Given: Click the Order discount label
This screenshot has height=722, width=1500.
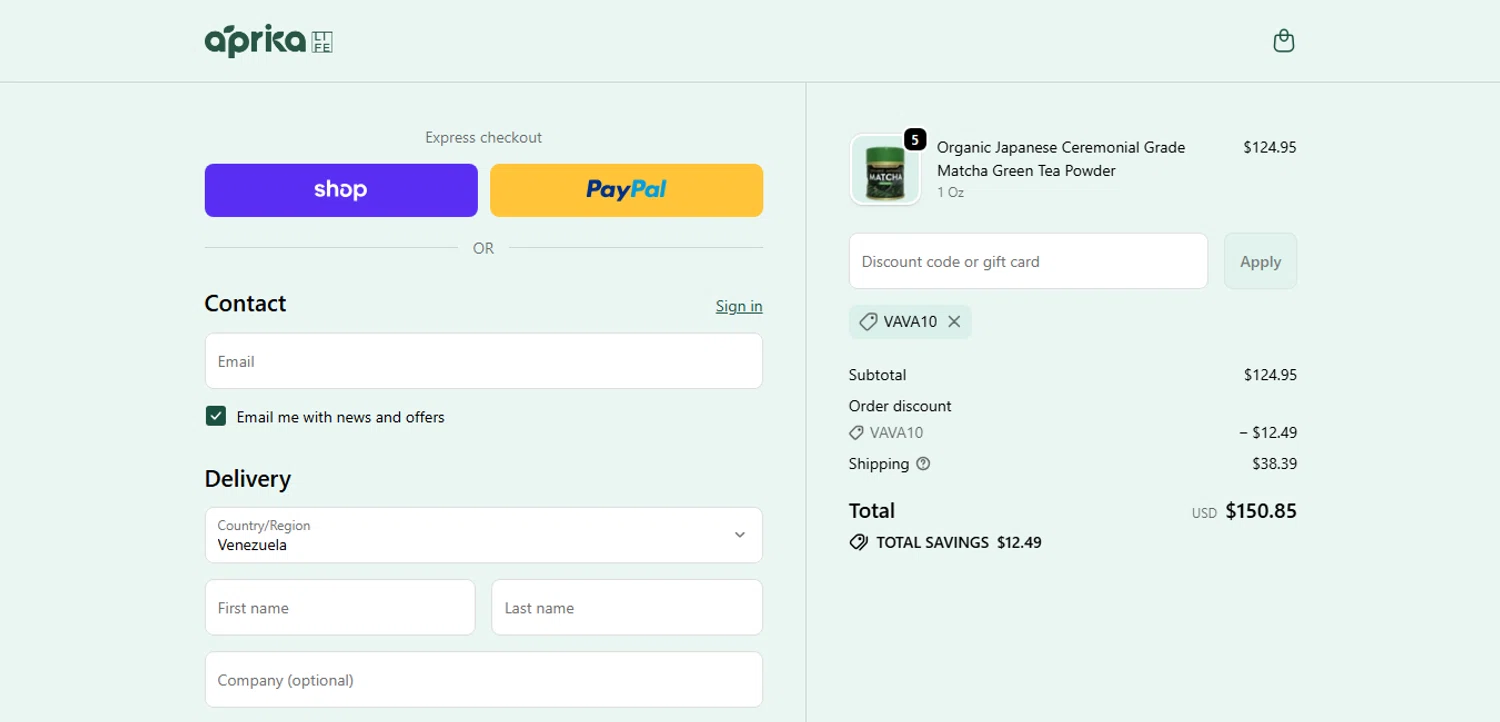Looking at the screenshot, I should click(900, 406).
